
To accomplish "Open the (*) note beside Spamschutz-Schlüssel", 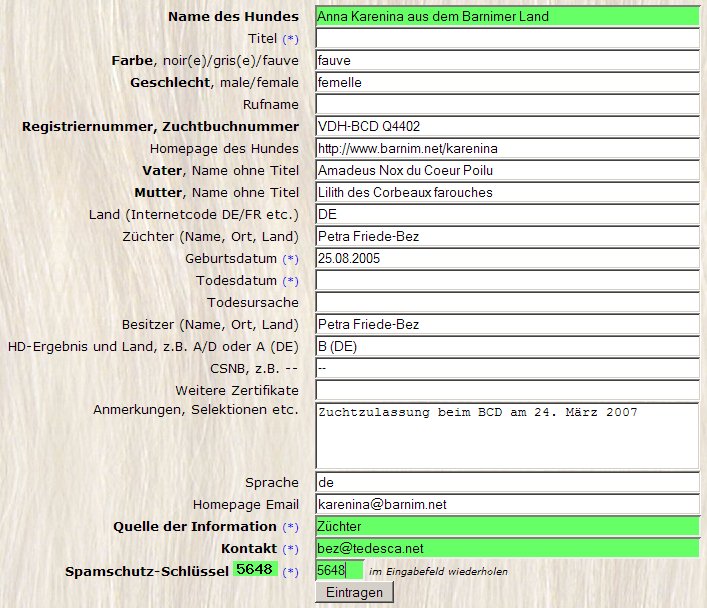I will [290, 572].
